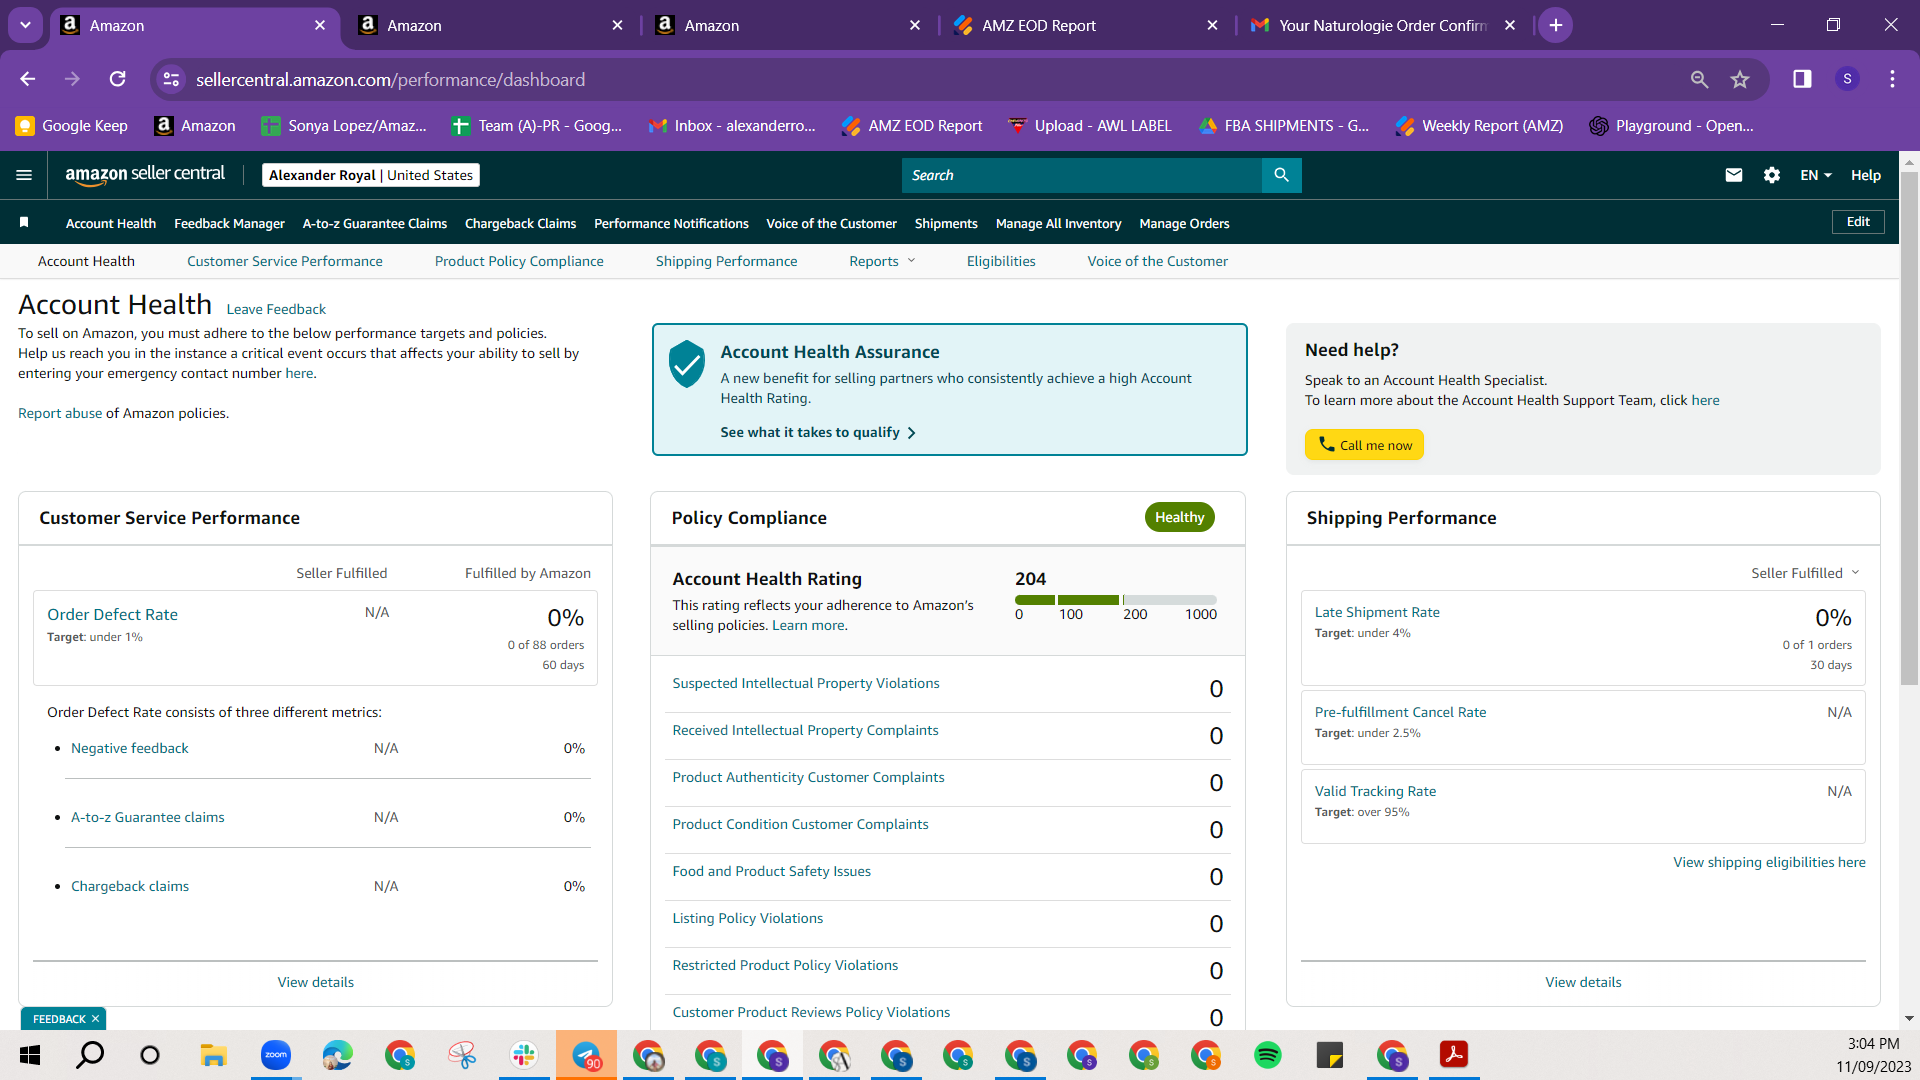Open the Seller Fulfilled shipping dropdown

(1805, 573)
